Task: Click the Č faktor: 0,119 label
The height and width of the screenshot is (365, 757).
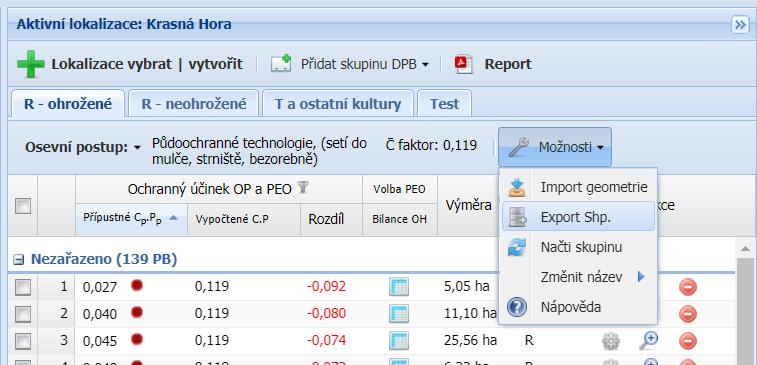Action: [x=431, y=144]
